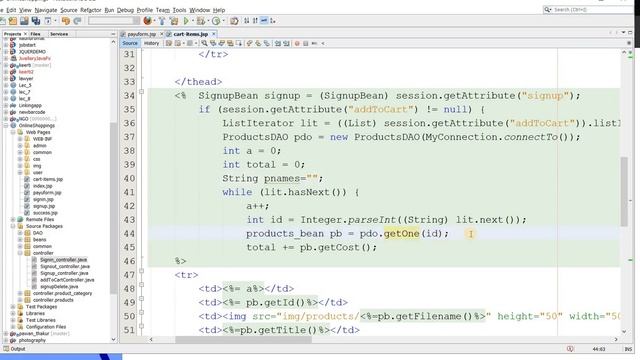Collapse the Web Pages folder
This screenshot has width=640, height=360.
coord(13,132)
